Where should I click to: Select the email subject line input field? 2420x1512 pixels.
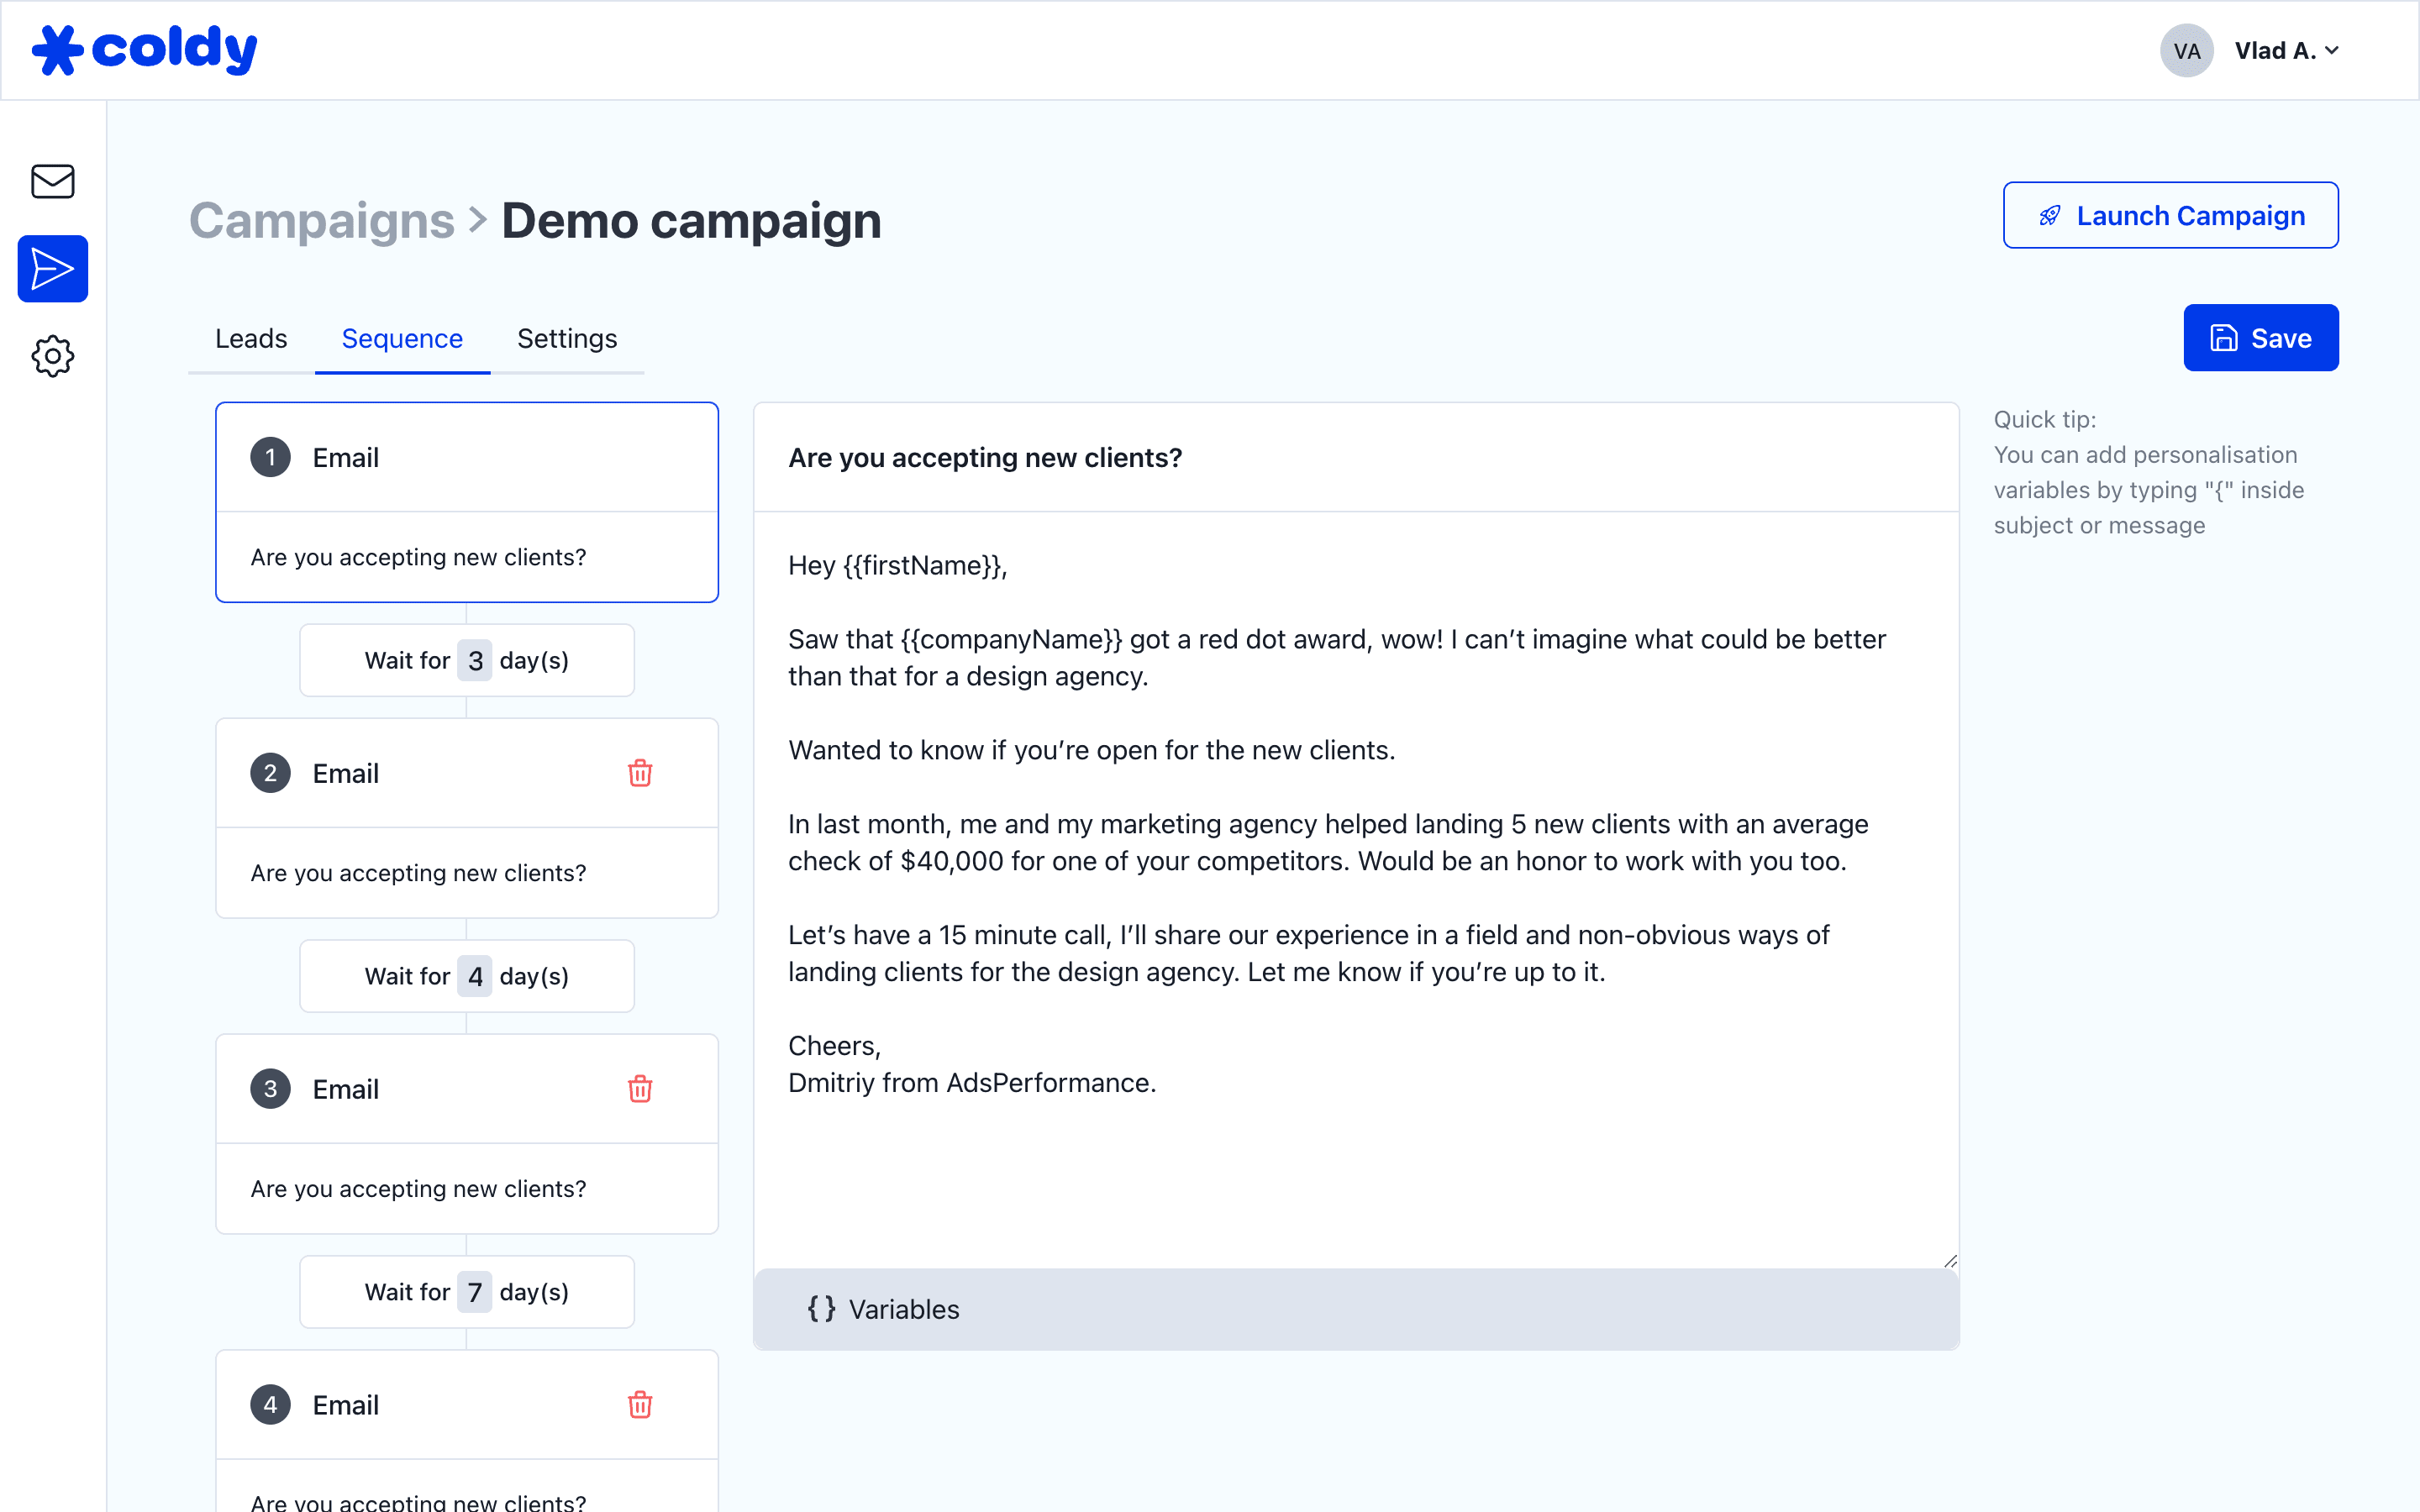tap(1357, 456)
